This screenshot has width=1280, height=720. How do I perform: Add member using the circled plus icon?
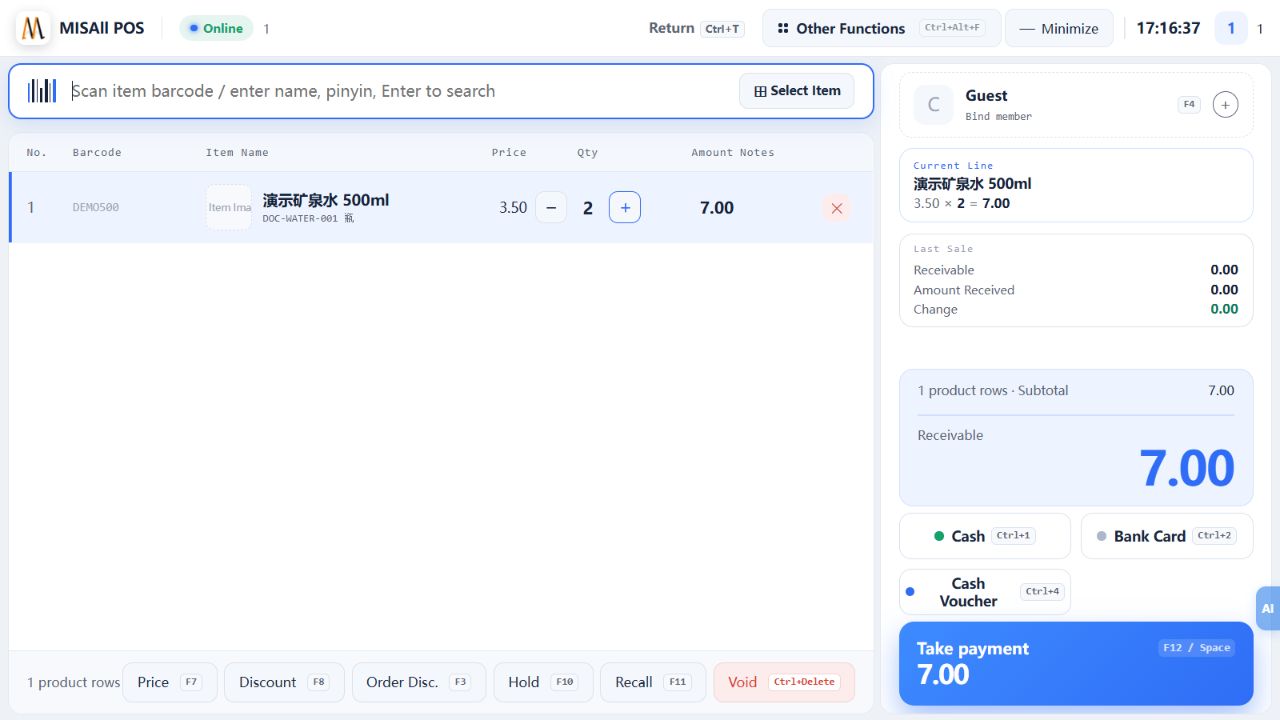1225,104
